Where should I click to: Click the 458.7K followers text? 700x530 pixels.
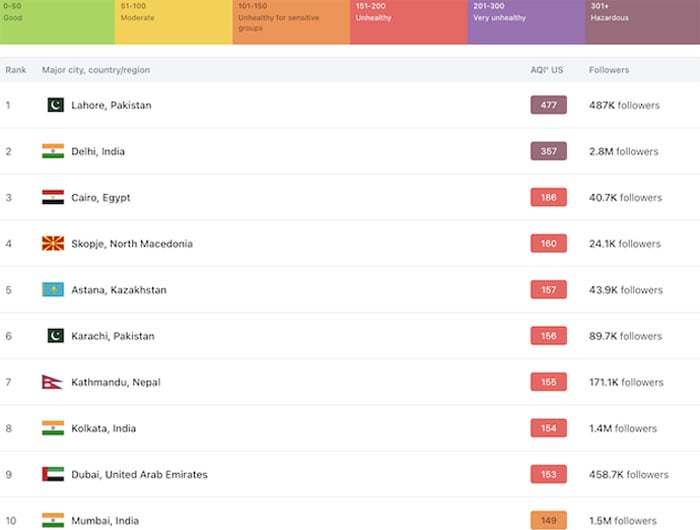coord(629,475)
